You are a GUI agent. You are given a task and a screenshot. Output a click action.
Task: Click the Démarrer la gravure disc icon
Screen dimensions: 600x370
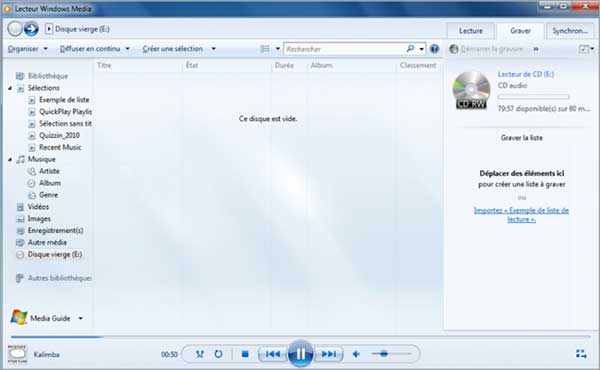(x=453, y=49)
